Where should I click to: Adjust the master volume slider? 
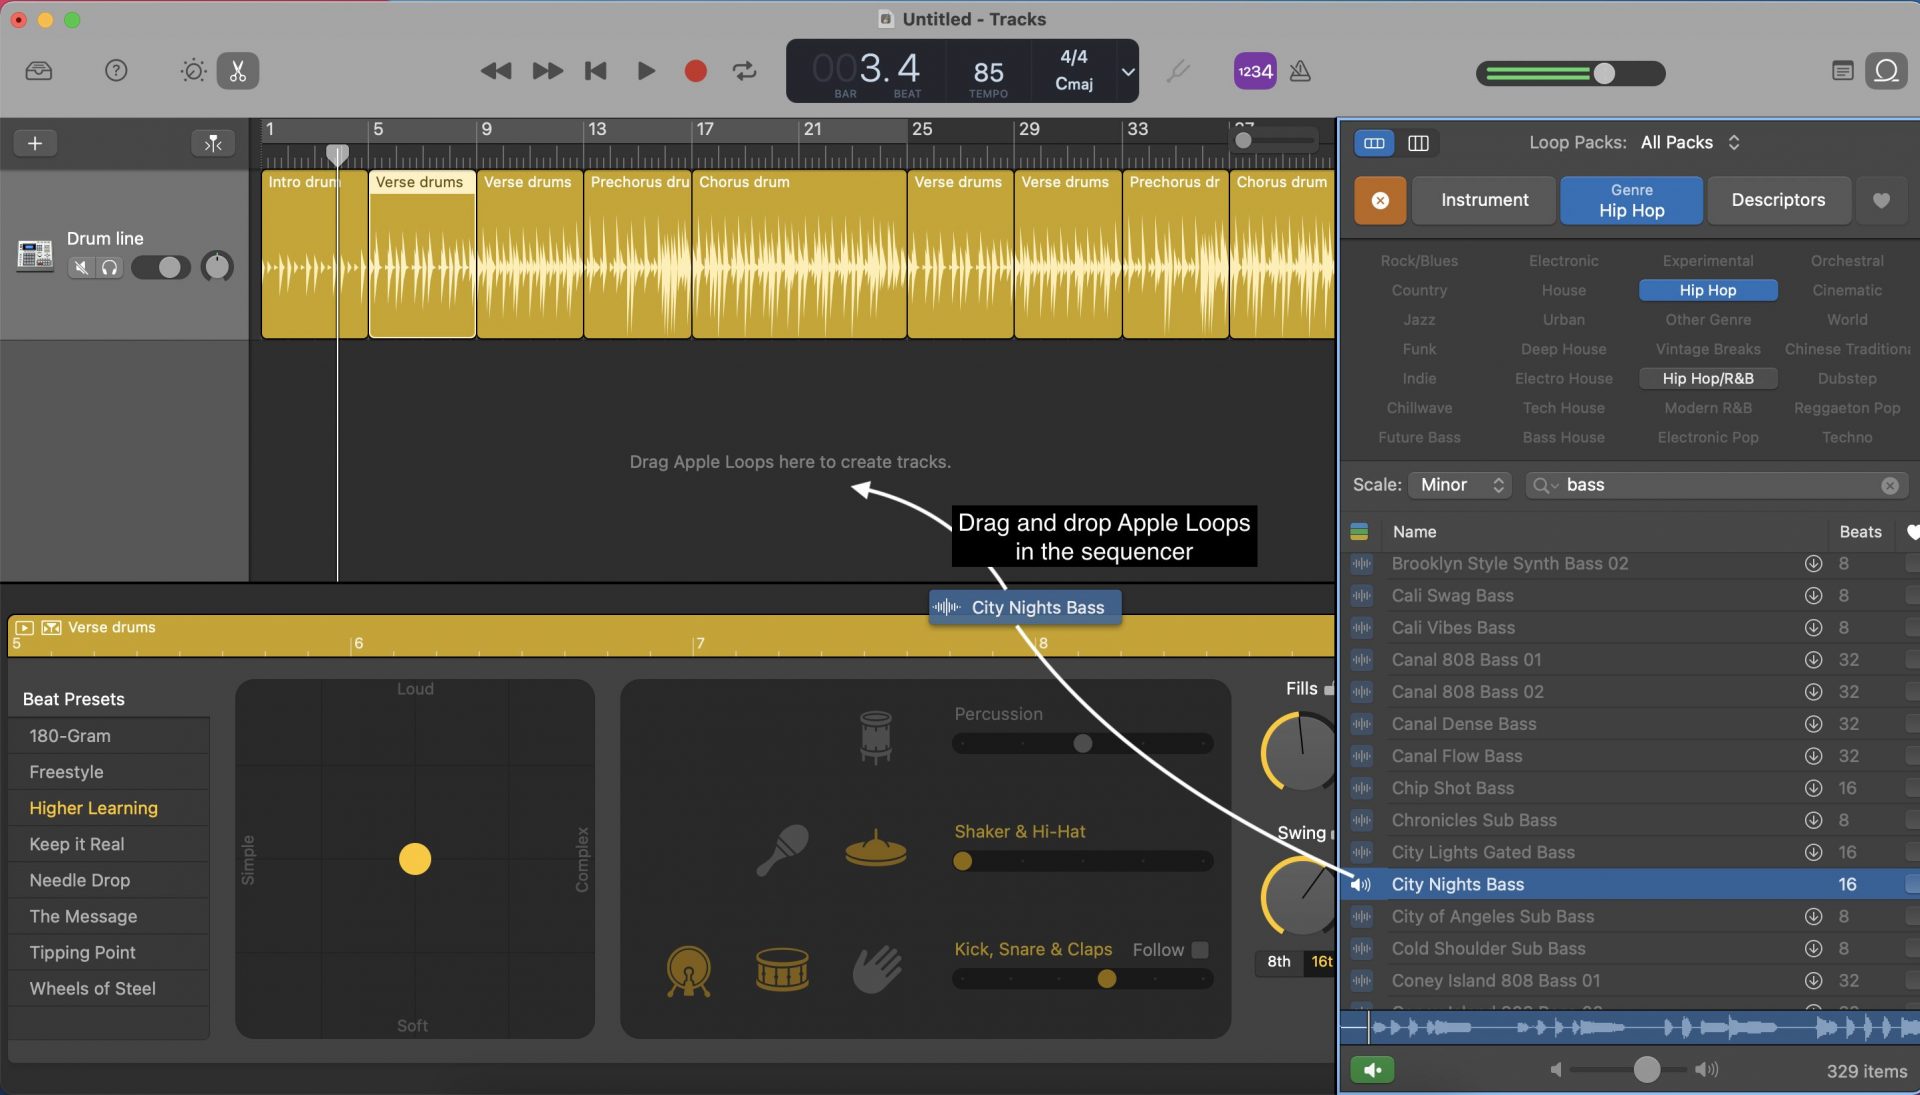pyautogui.click(x=1605, y=73)
